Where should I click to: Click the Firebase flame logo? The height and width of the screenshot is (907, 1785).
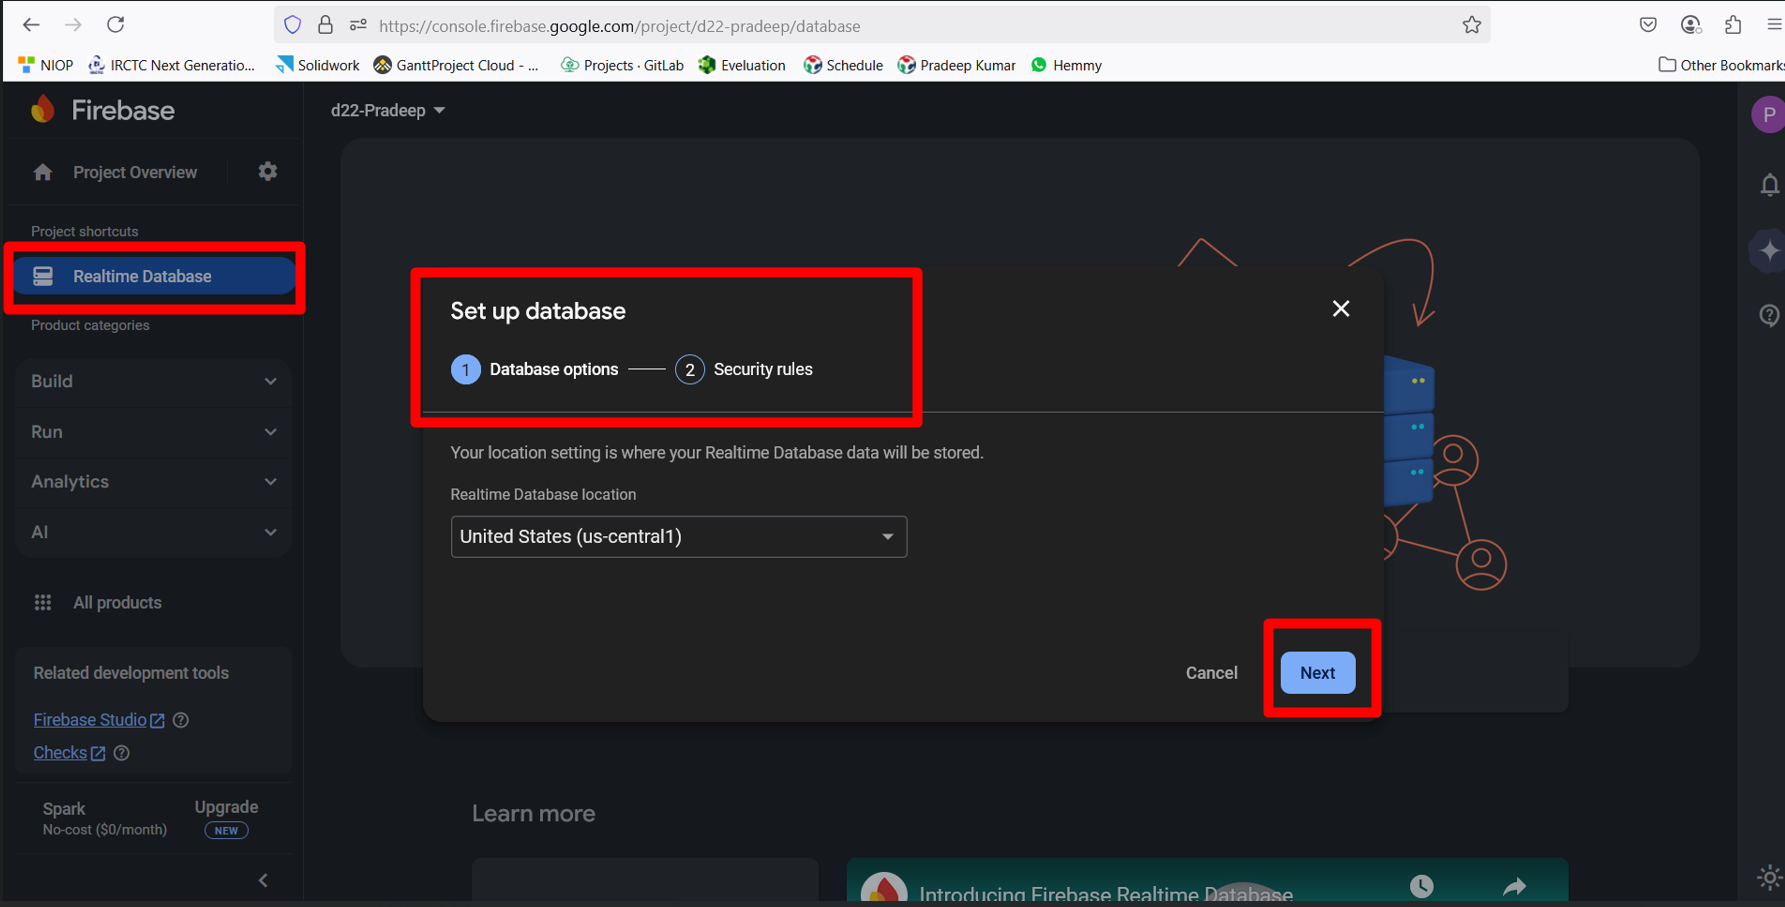tap(43, 109)
